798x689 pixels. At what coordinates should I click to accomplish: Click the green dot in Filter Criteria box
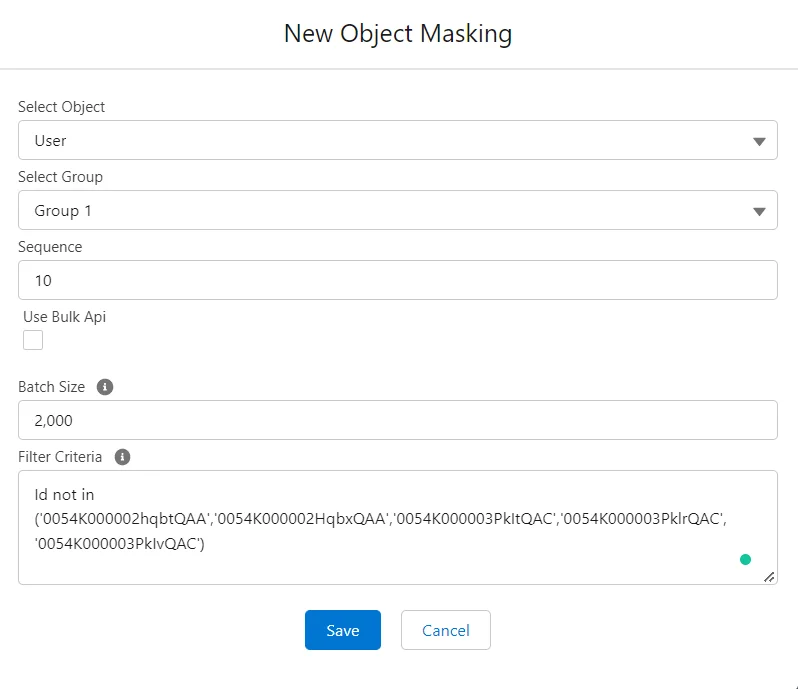click(x=745, y=559)
